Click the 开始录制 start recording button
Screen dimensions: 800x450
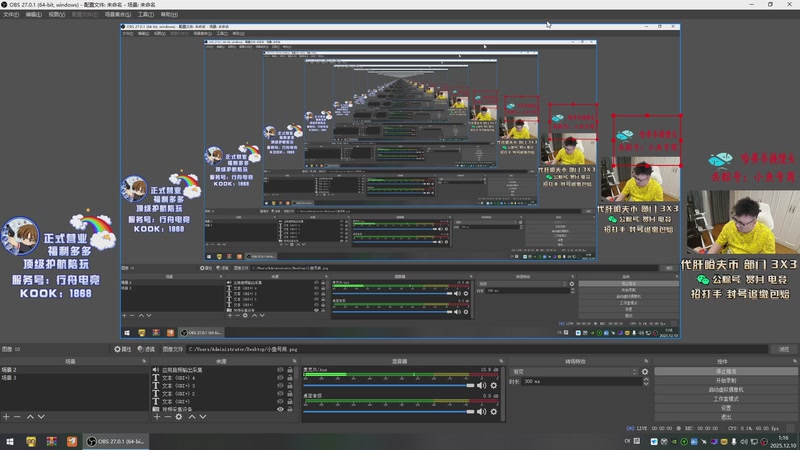pyautogui.click(x=726, y=381)
